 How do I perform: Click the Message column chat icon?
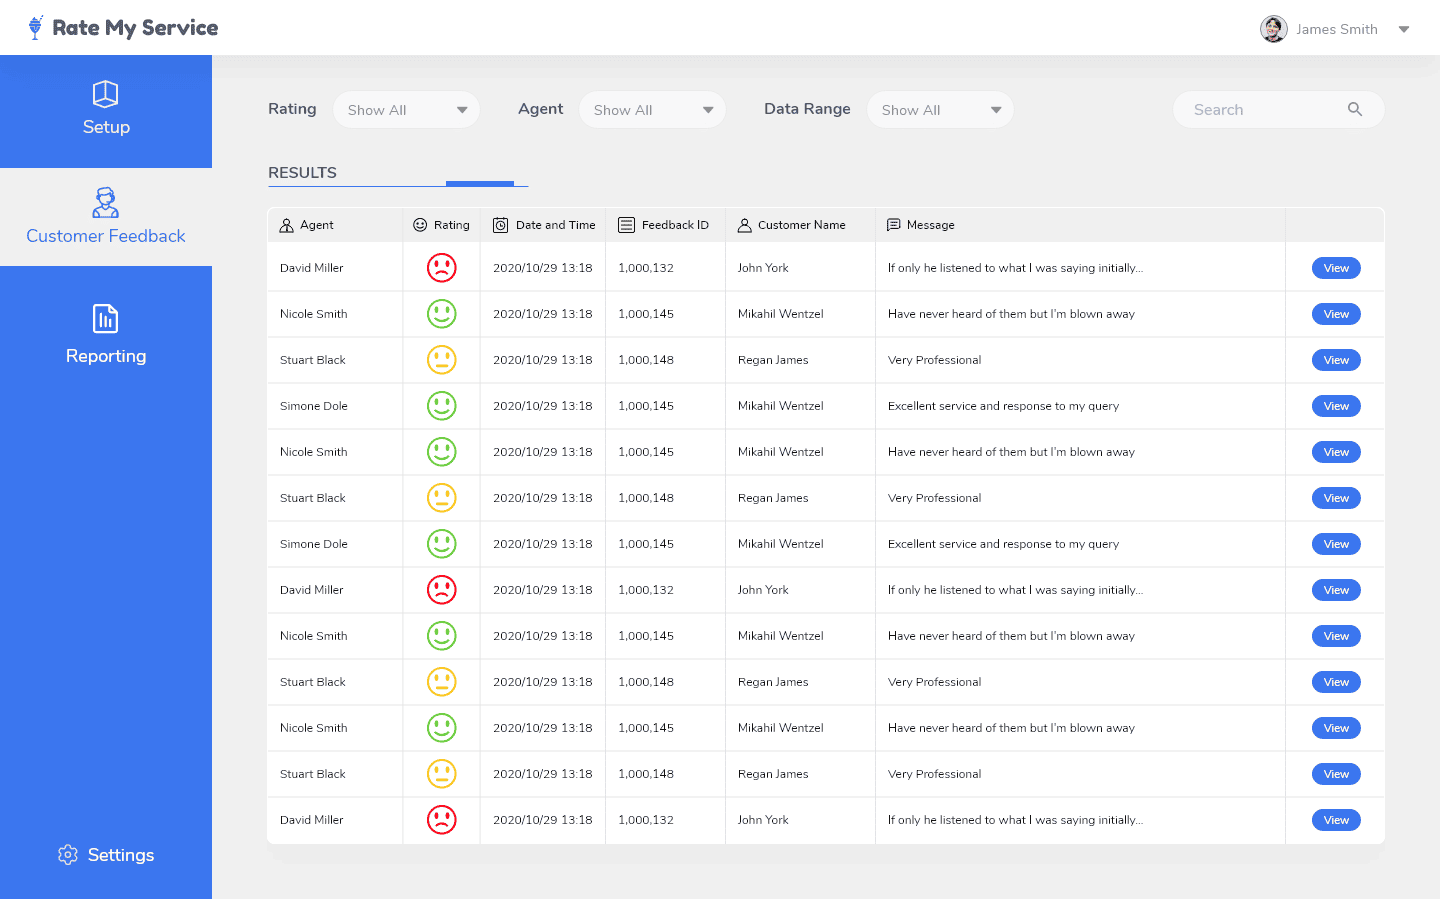point(893,225)
